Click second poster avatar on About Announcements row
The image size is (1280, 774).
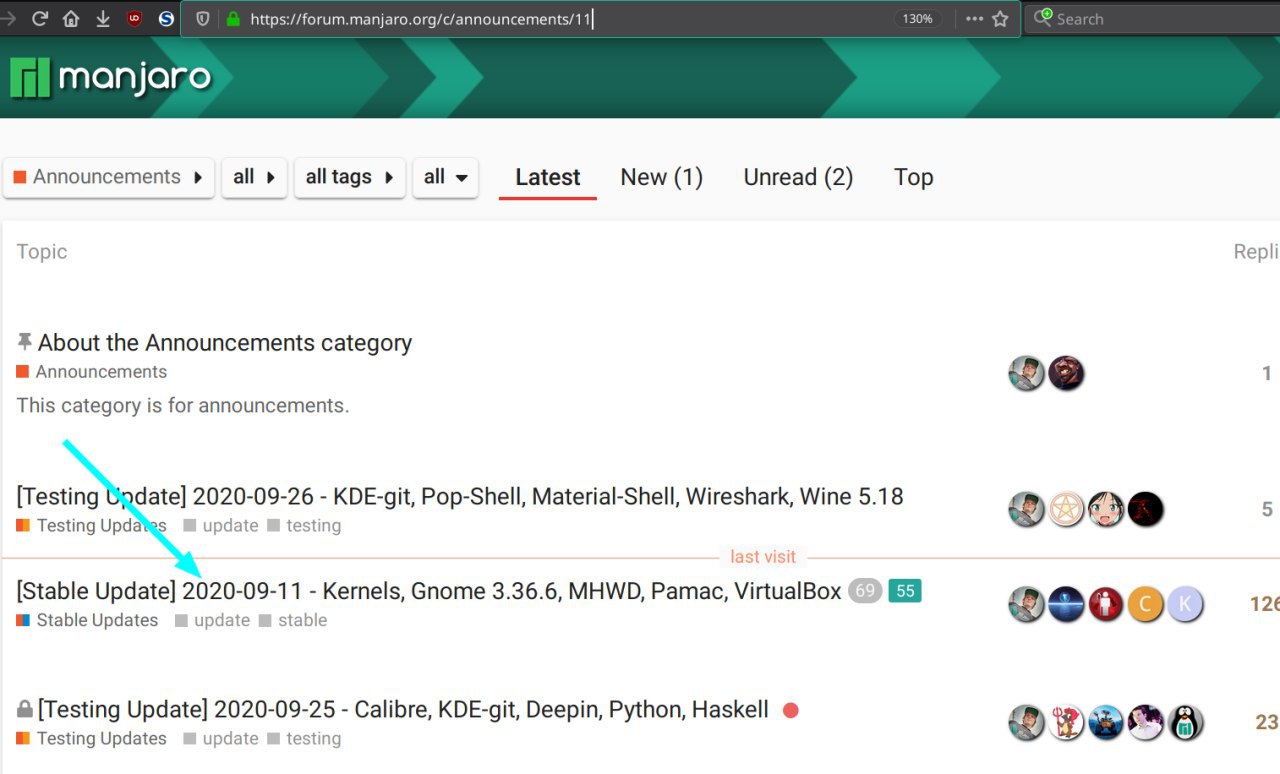[x=1066, y=374]
